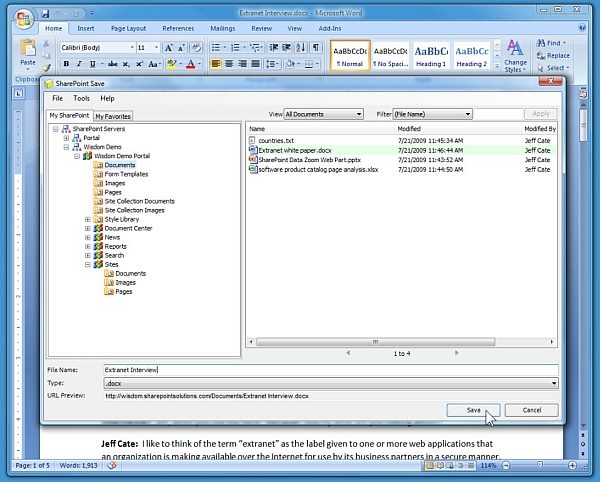Select the Heading 1 style

[431, 56]
